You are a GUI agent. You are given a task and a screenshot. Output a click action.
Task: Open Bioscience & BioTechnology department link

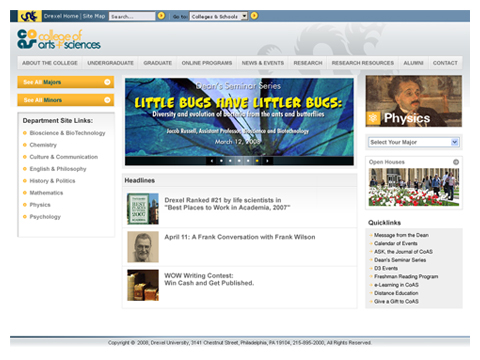(x=67, y=133)
